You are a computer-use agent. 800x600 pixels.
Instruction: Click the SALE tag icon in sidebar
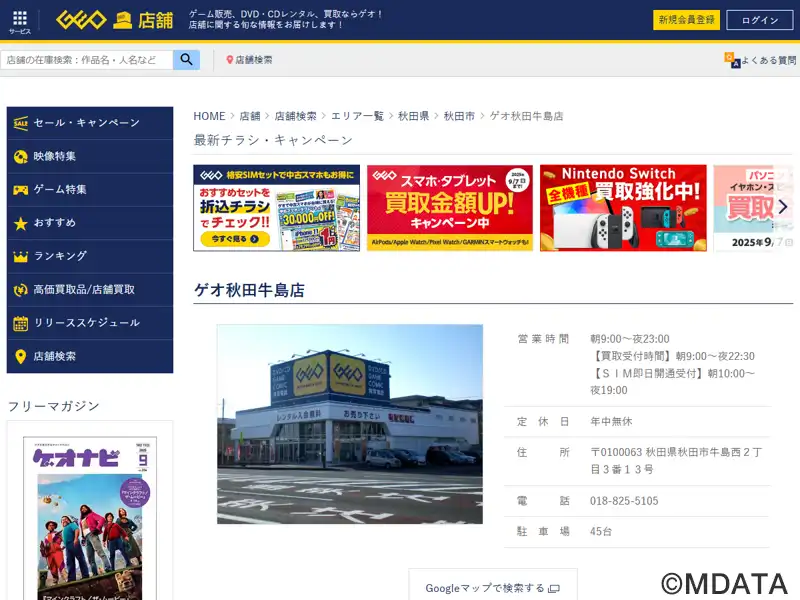click(20, 123)
